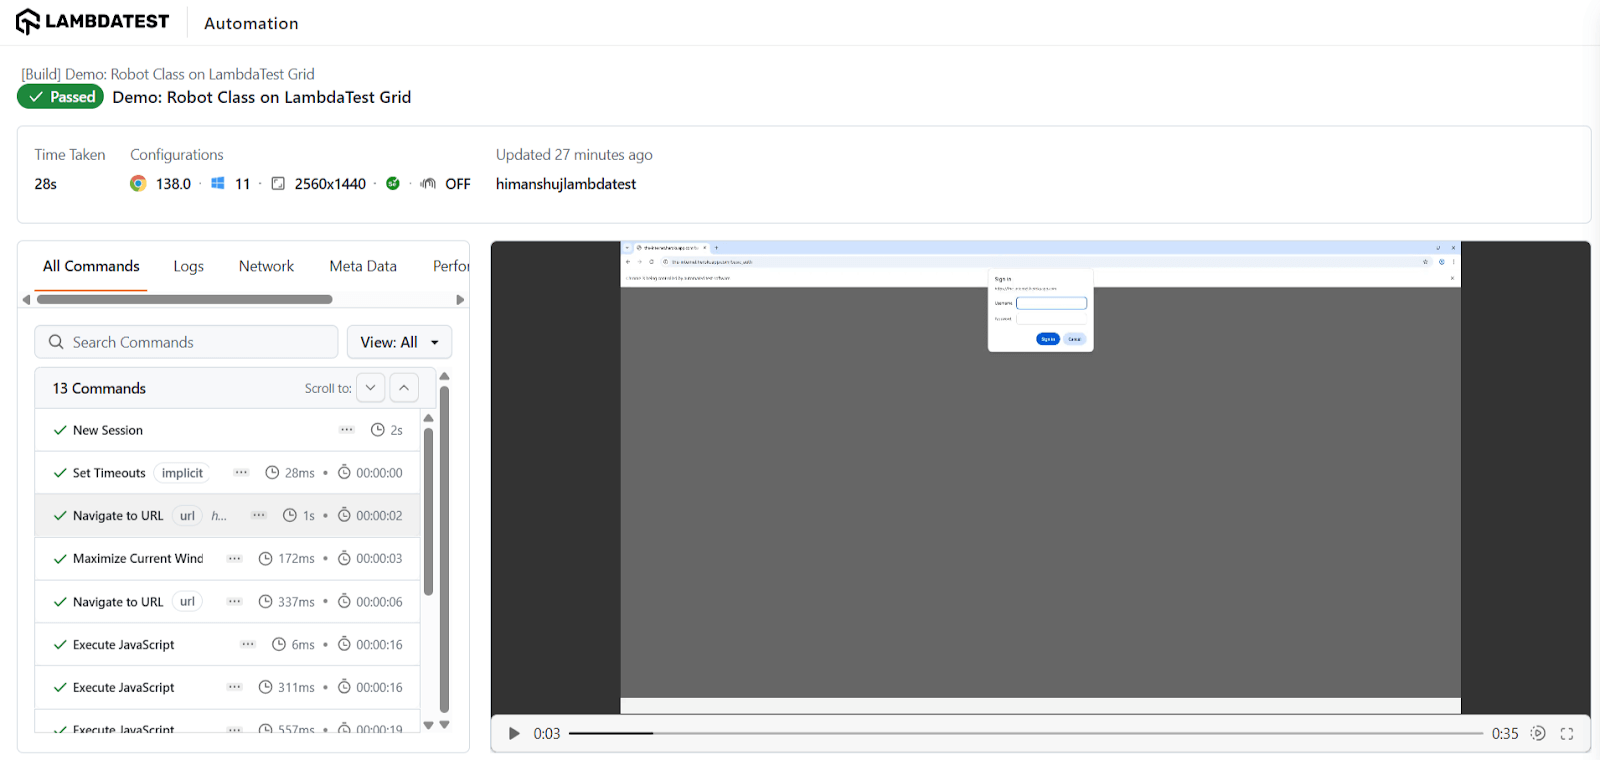Enter fullscreen mode in video player
This screenshot has height=760, width=1600.
(x=1566, y=733)
